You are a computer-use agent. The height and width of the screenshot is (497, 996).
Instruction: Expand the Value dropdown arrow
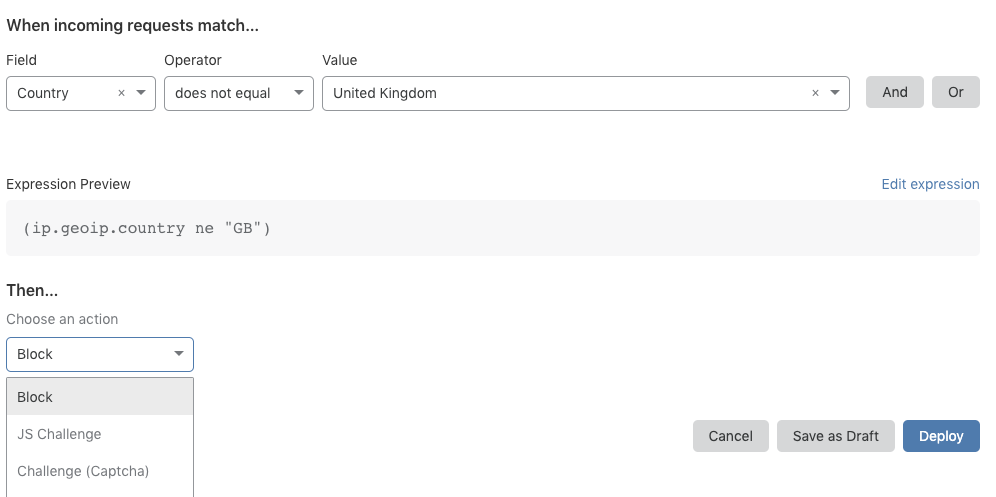[834, 93]
